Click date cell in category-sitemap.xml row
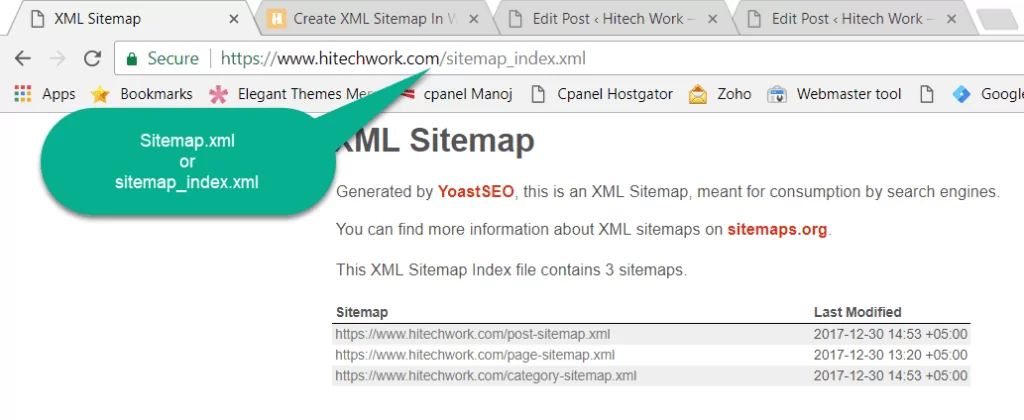Image resolution: width=1024 pixels, height=420 pixels. click(x=890, y=376)
